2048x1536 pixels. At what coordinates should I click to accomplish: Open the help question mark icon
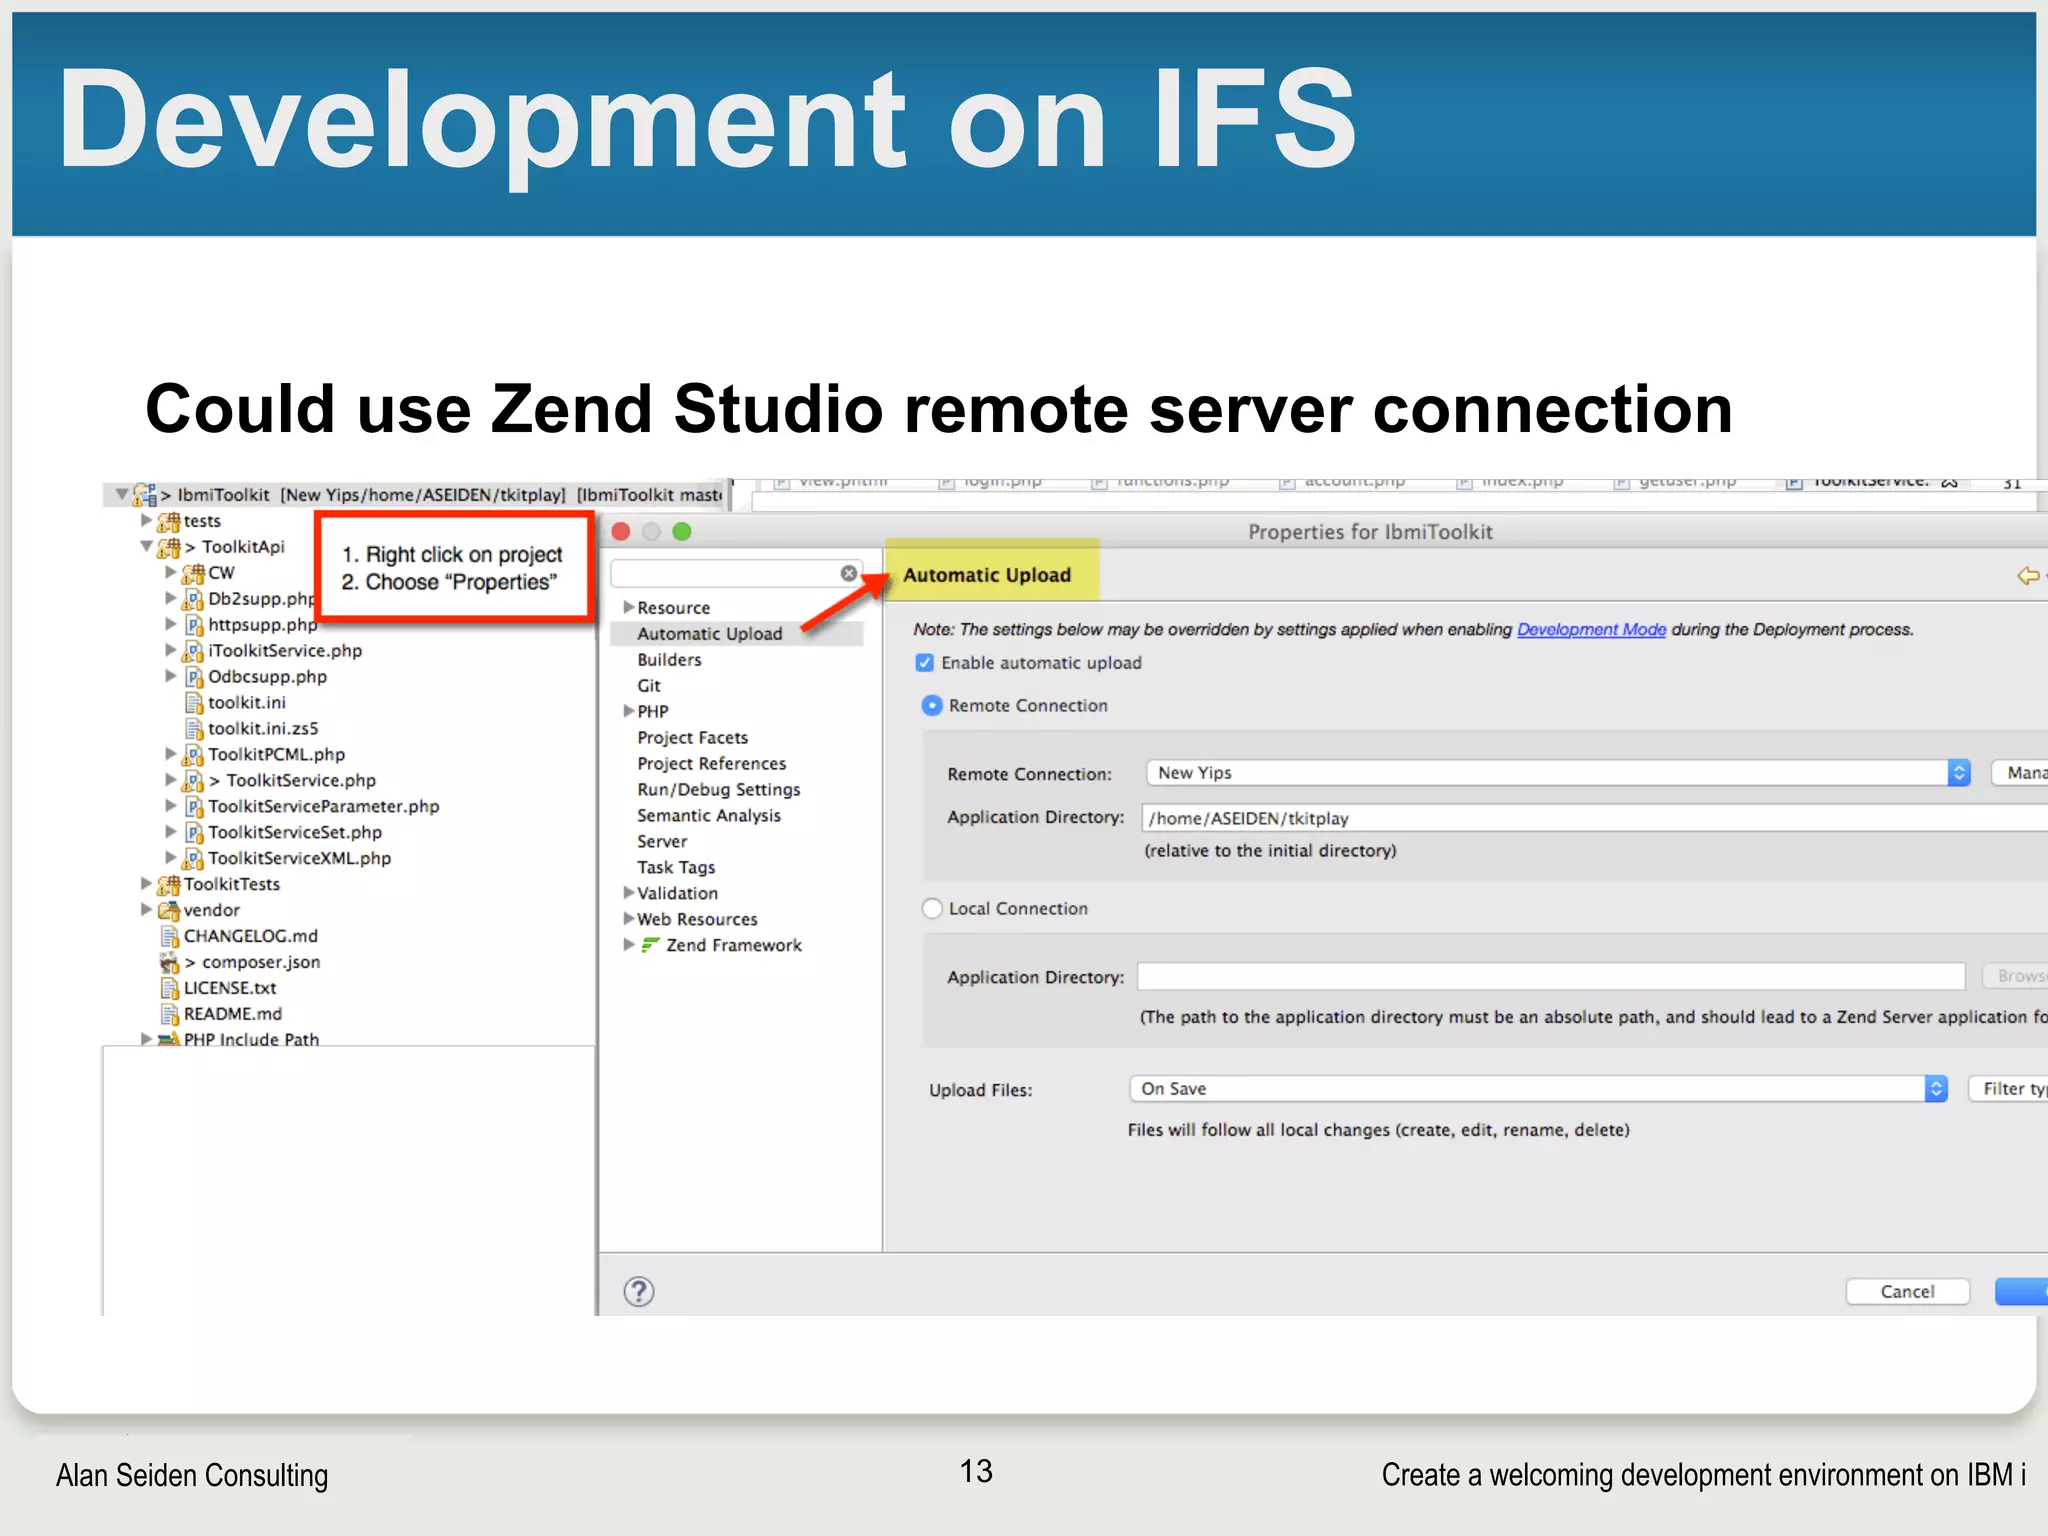pyautogui.click(x=639, y=1292)
